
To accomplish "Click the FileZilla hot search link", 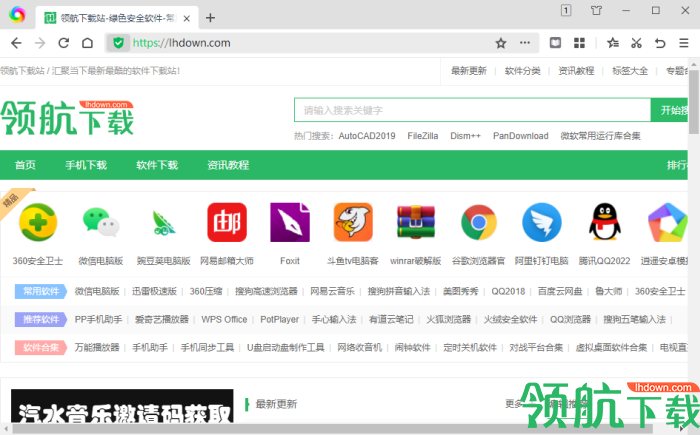I will click(x=423, y=136).
